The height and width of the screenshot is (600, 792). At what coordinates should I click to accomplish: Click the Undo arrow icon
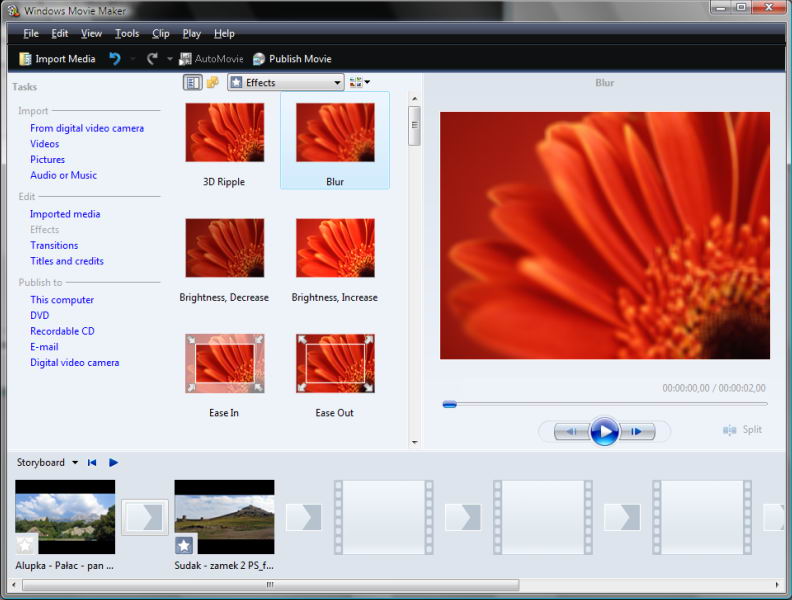coord(115,59)
